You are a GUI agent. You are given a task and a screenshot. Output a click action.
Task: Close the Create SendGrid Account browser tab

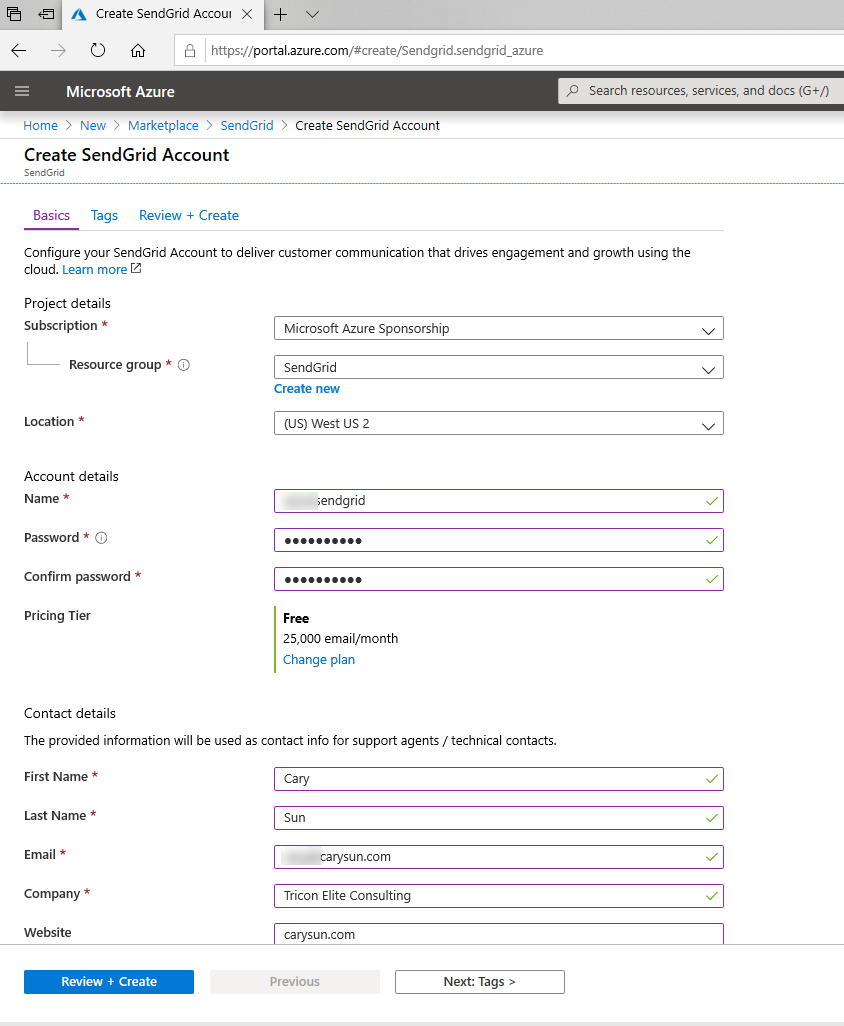(247, 14)
